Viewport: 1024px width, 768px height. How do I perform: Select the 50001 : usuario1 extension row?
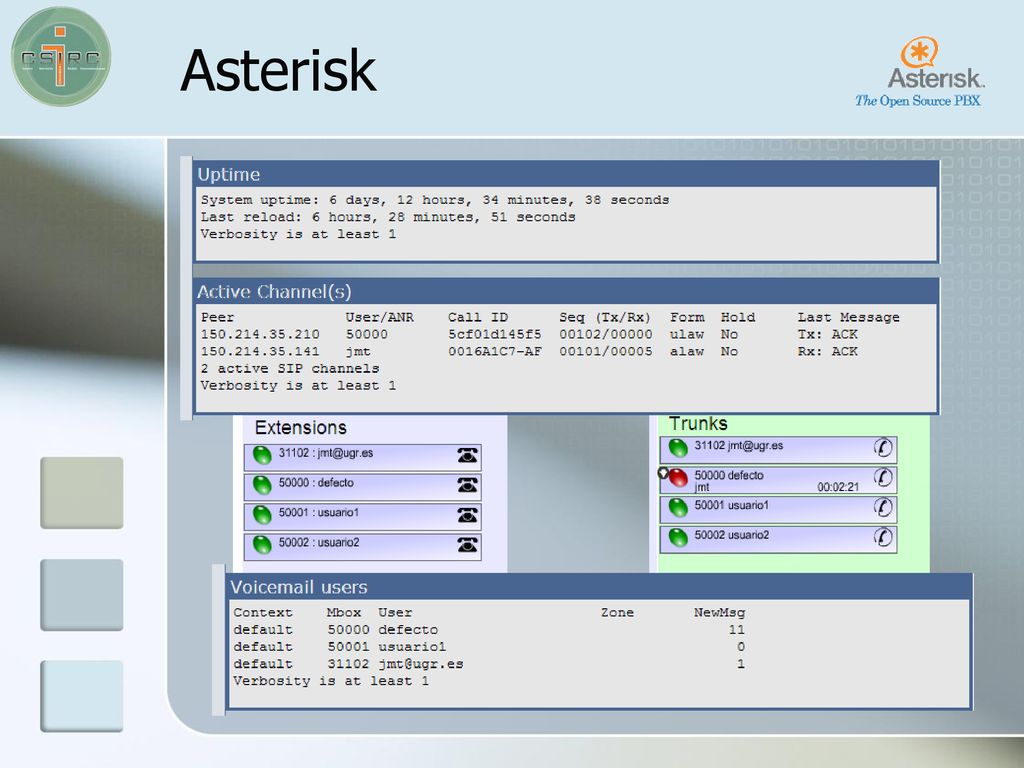tap(362, 517)
